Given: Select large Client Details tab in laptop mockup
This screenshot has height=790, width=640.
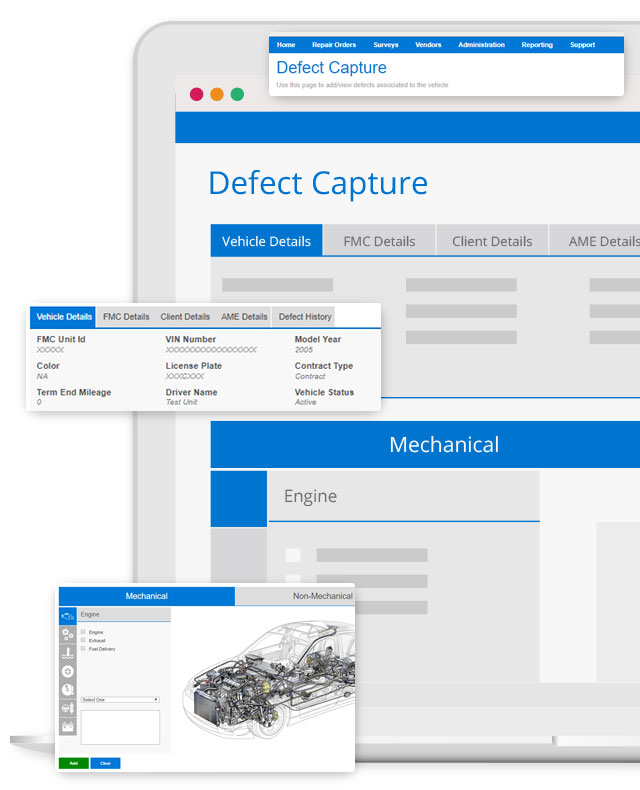Looking at the screenshot, I should point(492,241).
